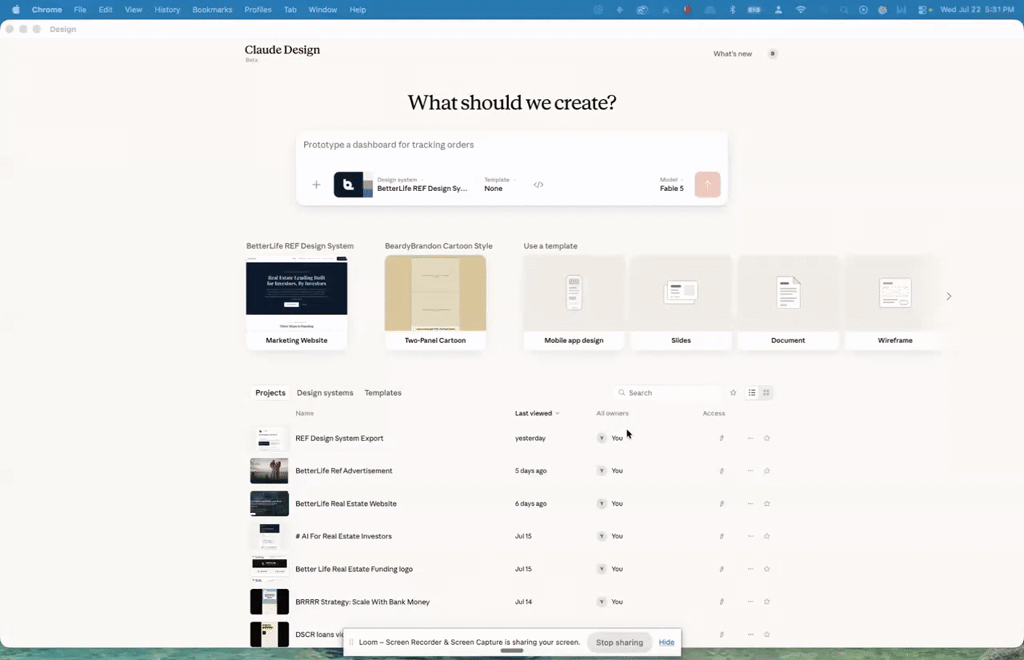Viewport: 1024px width, 660px height.
Task: Open more options for BetterLife Ref Advertisement
Action: tap(750, 471)
